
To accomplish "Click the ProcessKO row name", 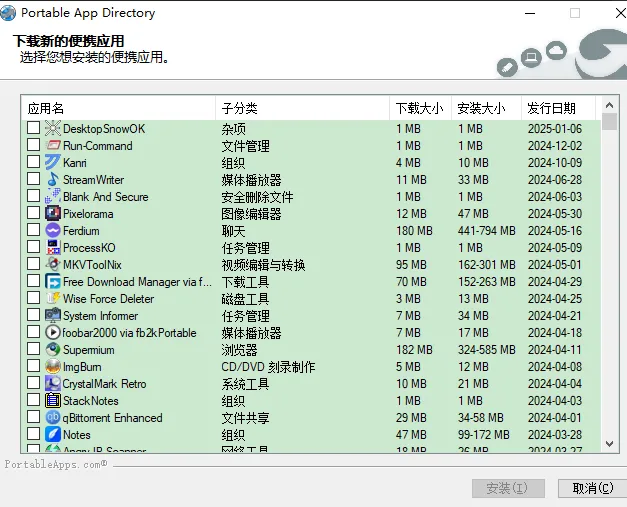I will (89, 248).
